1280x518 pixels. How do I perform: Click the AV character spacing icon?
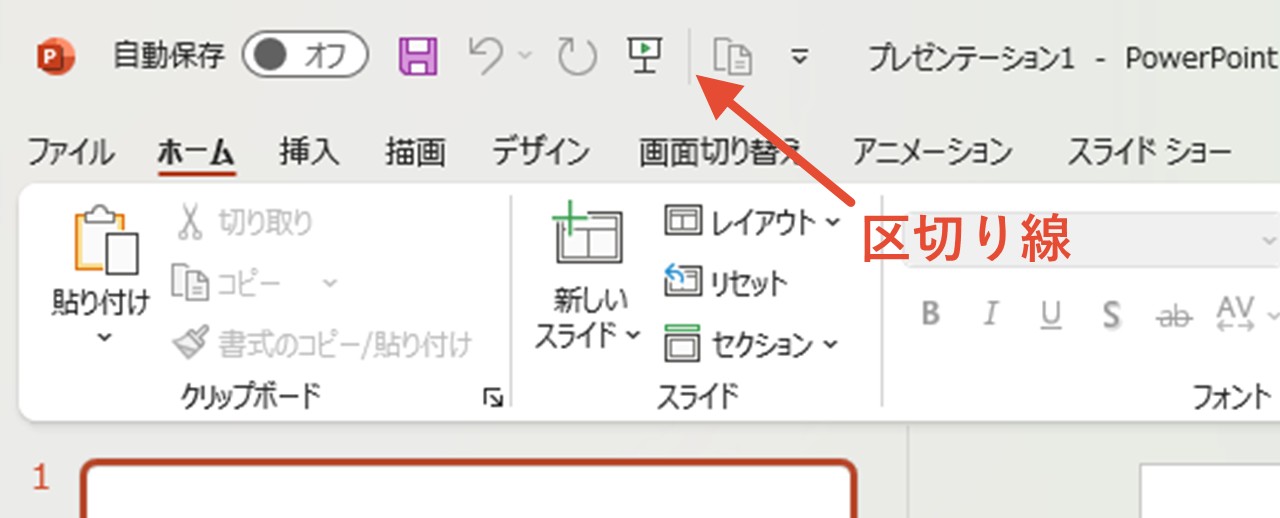(1236, 314)
